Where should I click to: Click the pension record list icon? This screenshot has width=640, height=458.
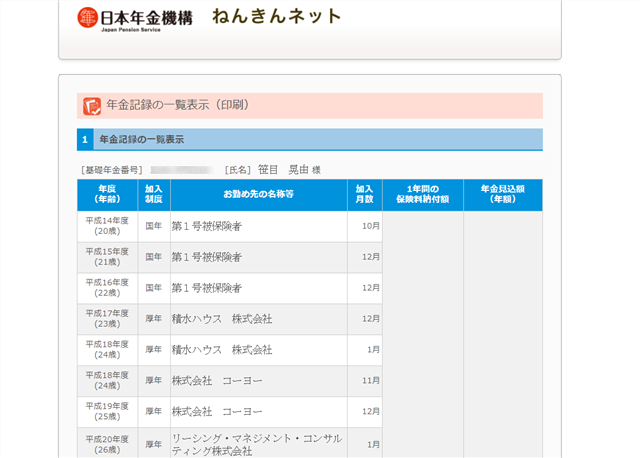[x=92, y=106]
